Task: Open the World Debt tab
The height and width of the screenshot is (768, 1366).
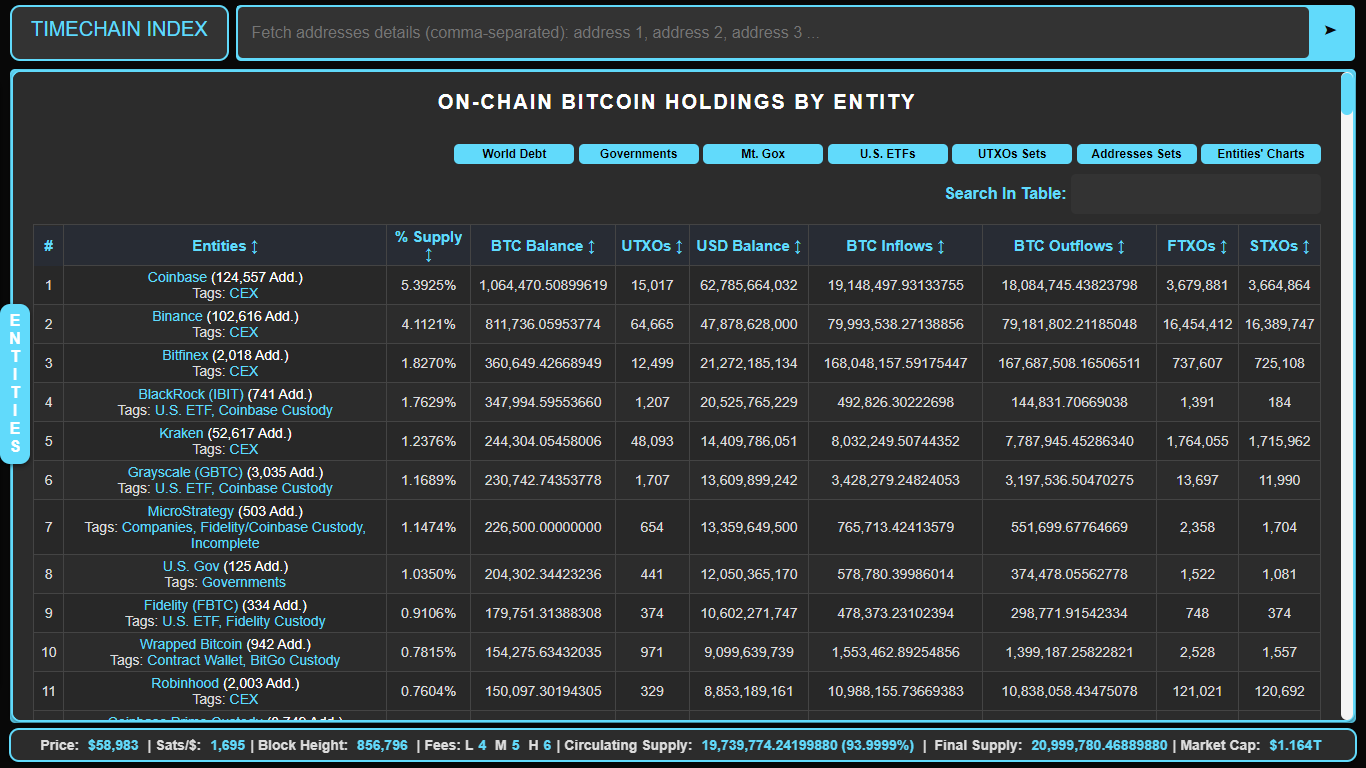Action: [514, 154]
